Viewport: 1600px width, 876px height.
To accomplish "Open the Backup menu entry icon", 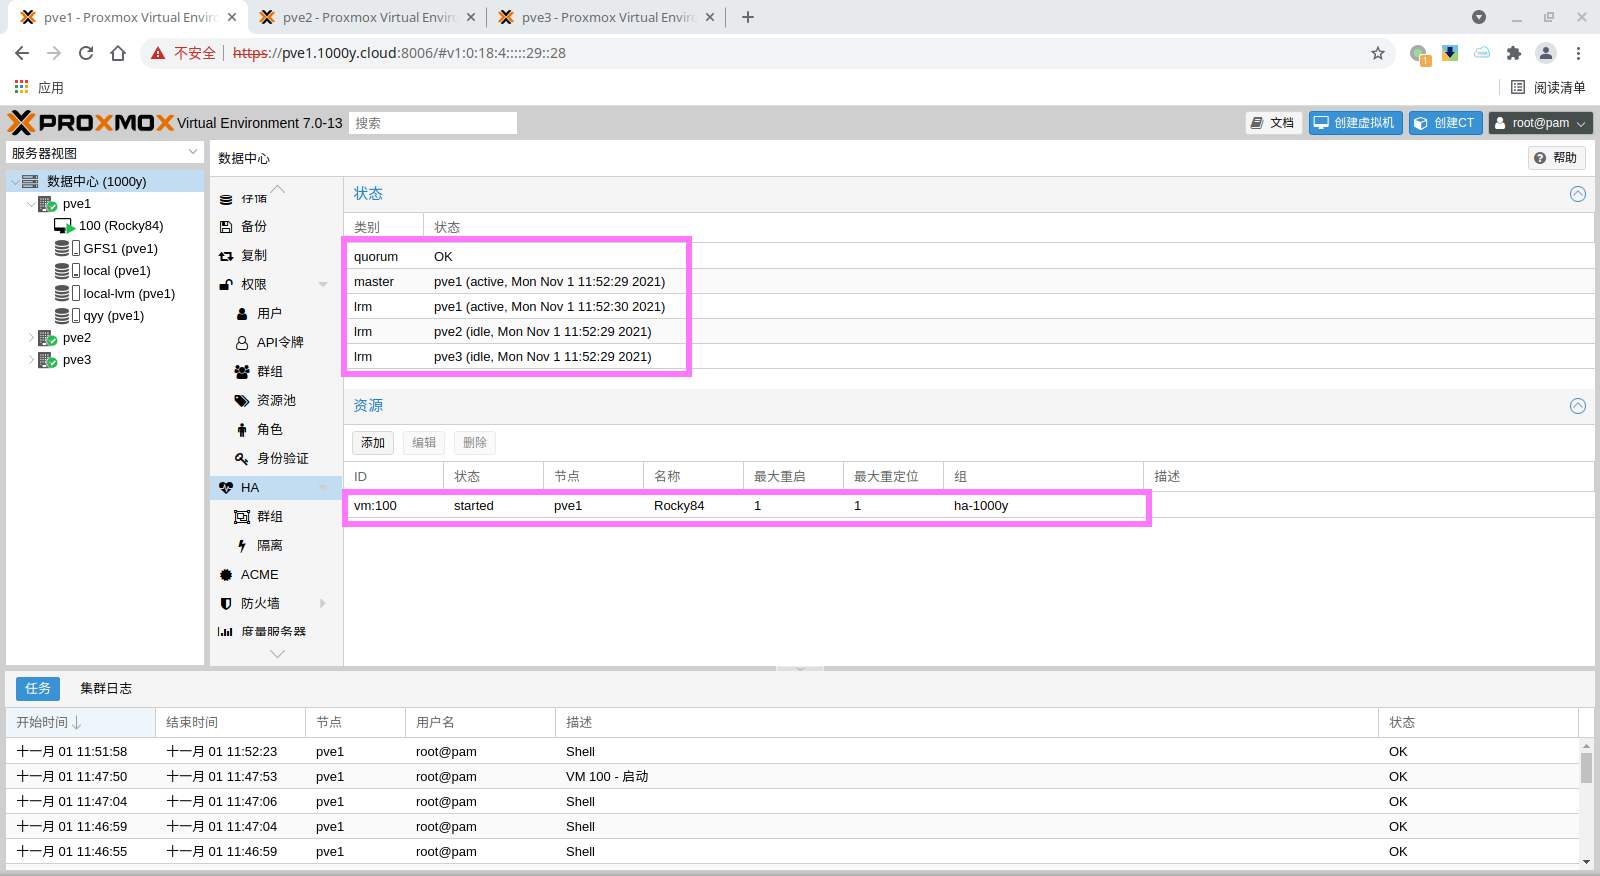I will point(226,227).
